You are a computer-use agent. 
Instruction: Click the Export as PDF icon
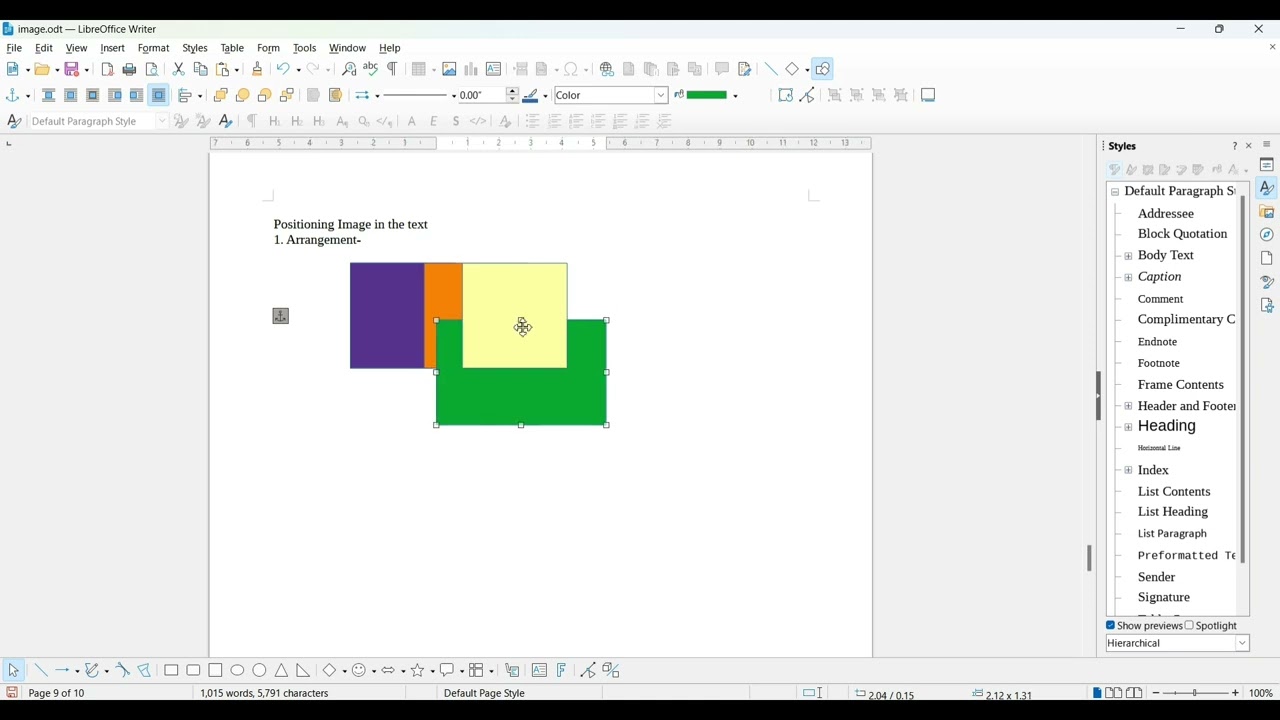108,70
